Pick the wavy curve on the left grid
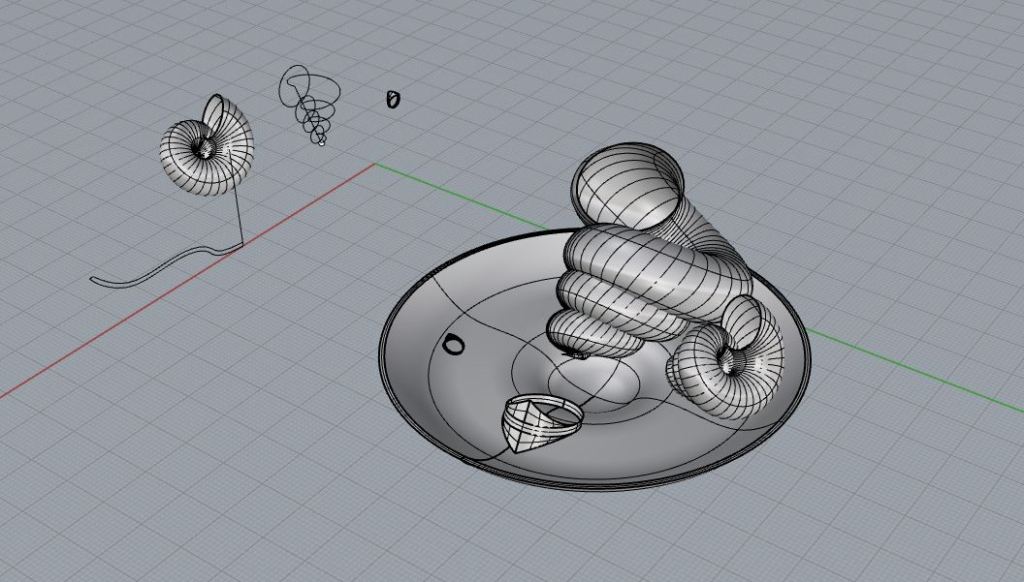The image size is (1024, 582). click(160, 265)
